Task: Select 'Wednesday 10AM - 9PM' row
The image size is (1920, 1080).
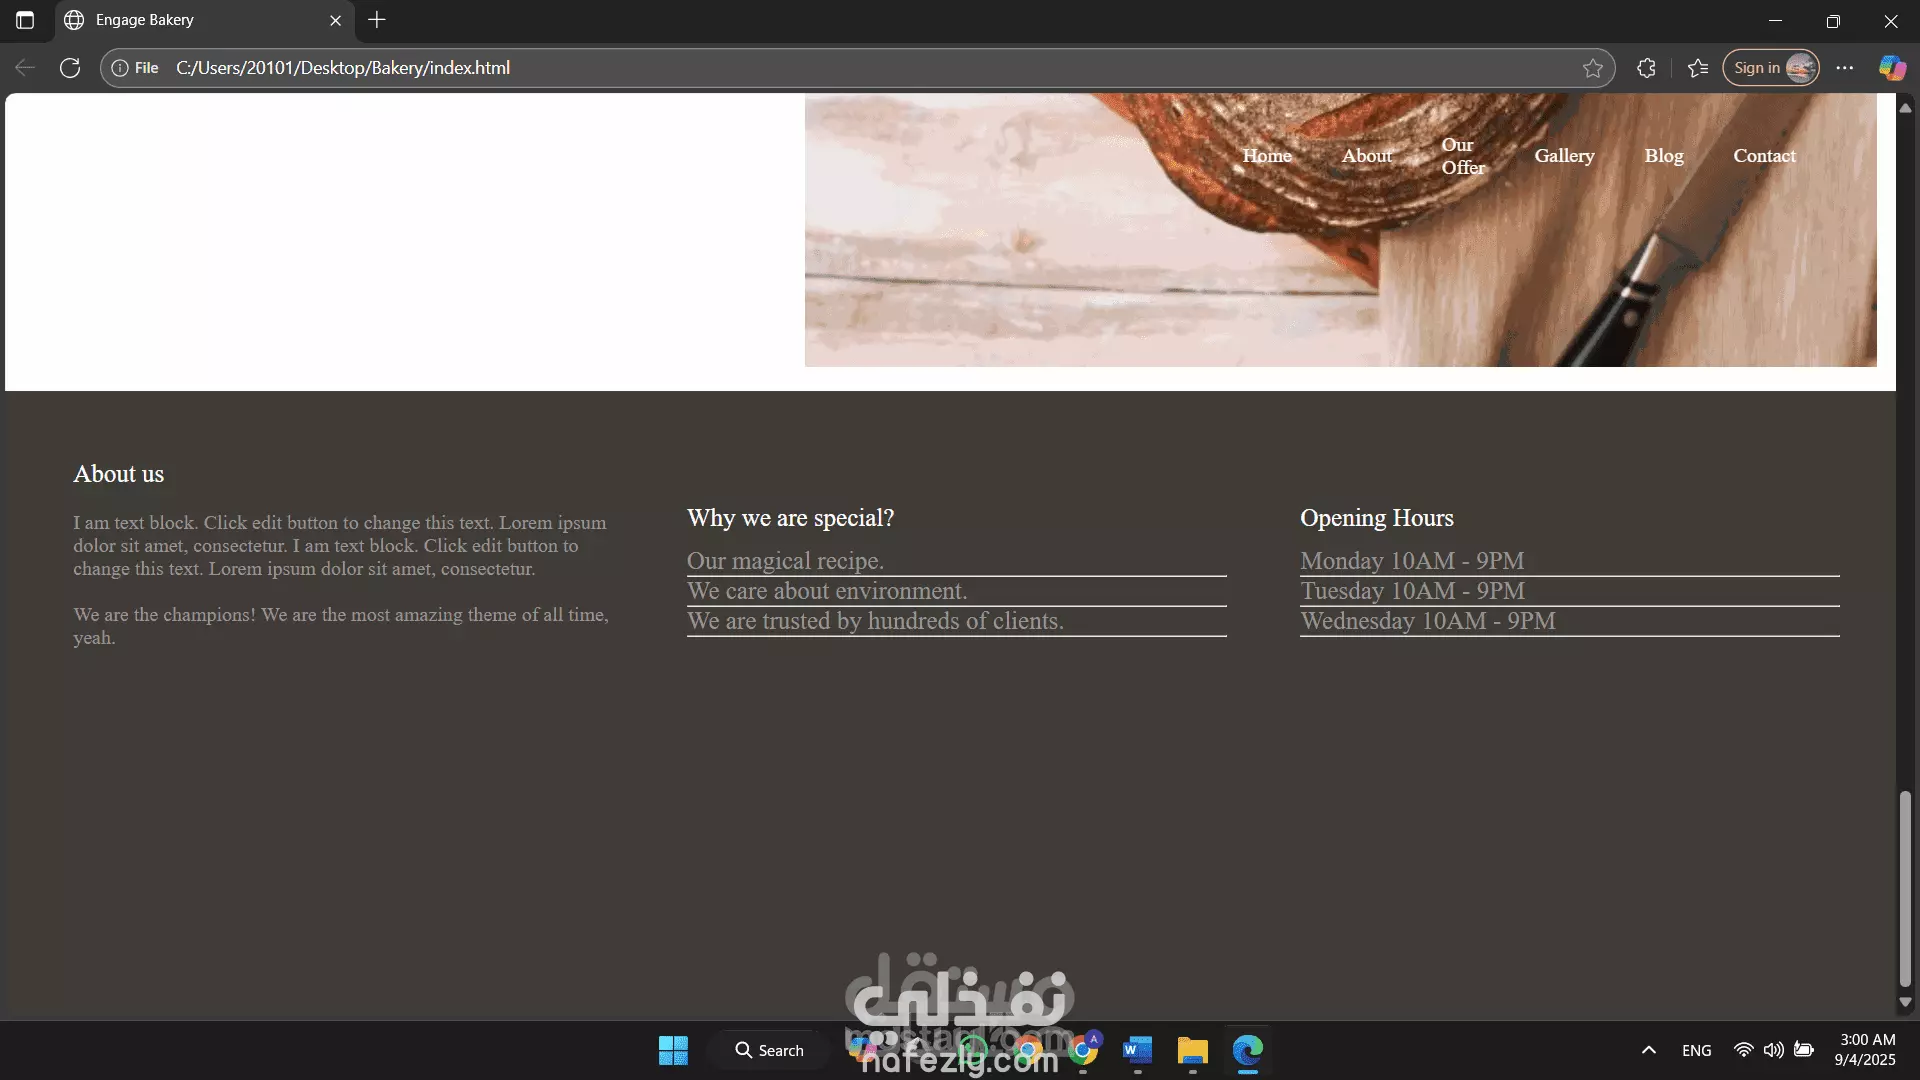Action: [1570, 621]
